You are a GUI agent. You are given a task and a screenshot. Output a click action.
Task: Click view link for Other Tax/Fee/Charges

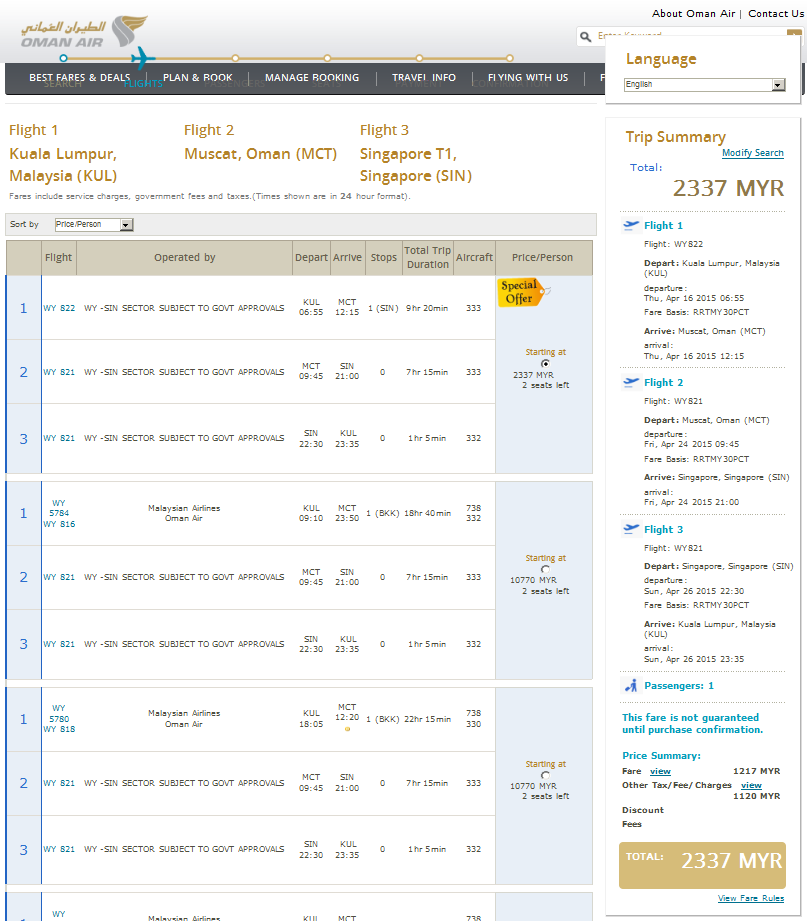click(751, 785)
